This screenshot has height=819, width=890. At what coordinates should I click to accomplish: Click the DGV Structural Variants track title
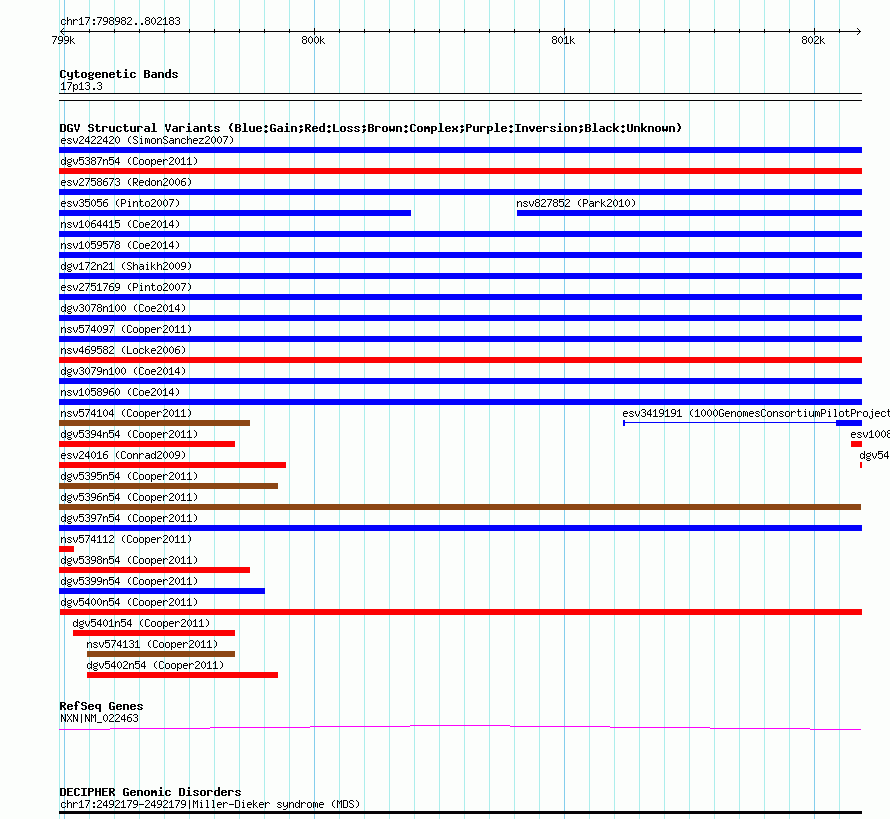(x=370, y=128)
